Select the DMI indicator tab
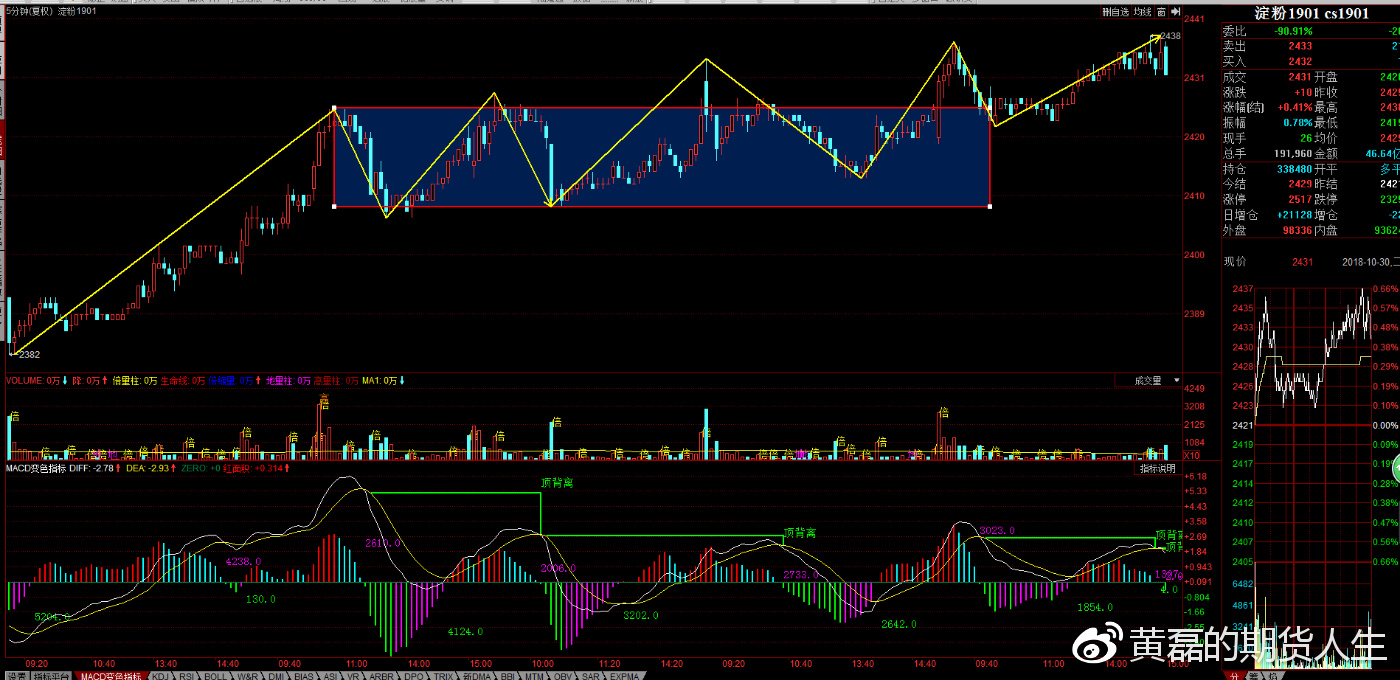This screenshot has width=1400, height=680. (x=276, y=676)
